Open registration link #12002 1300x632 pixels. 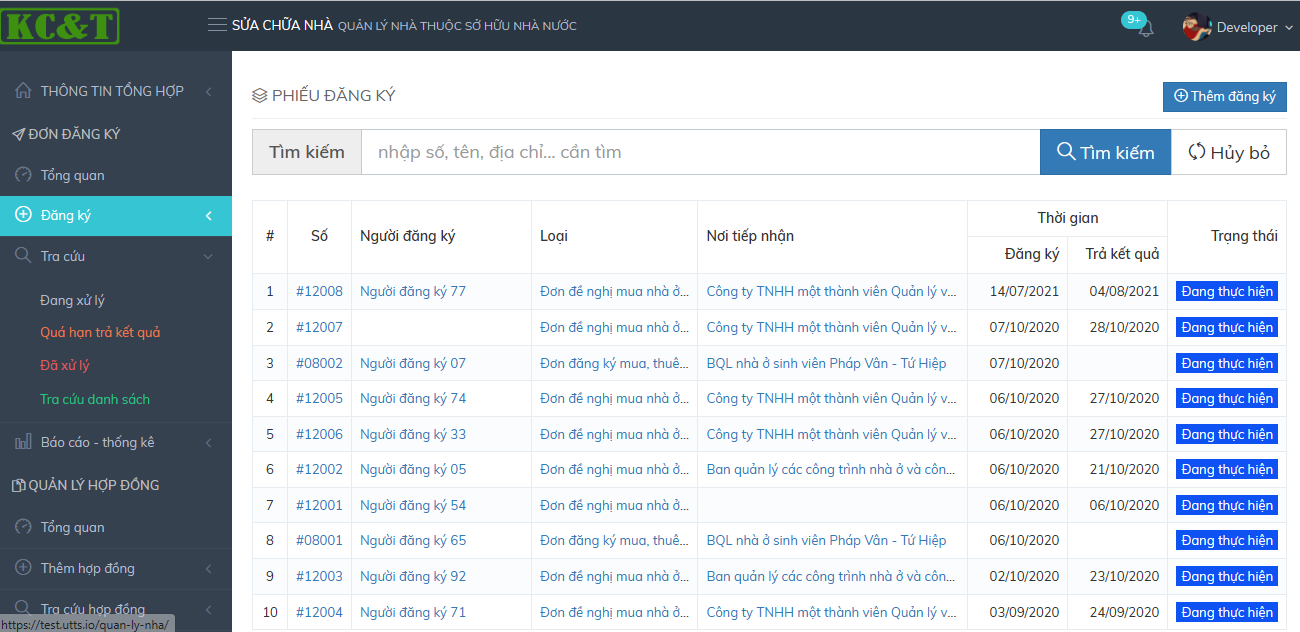[319, 469]
